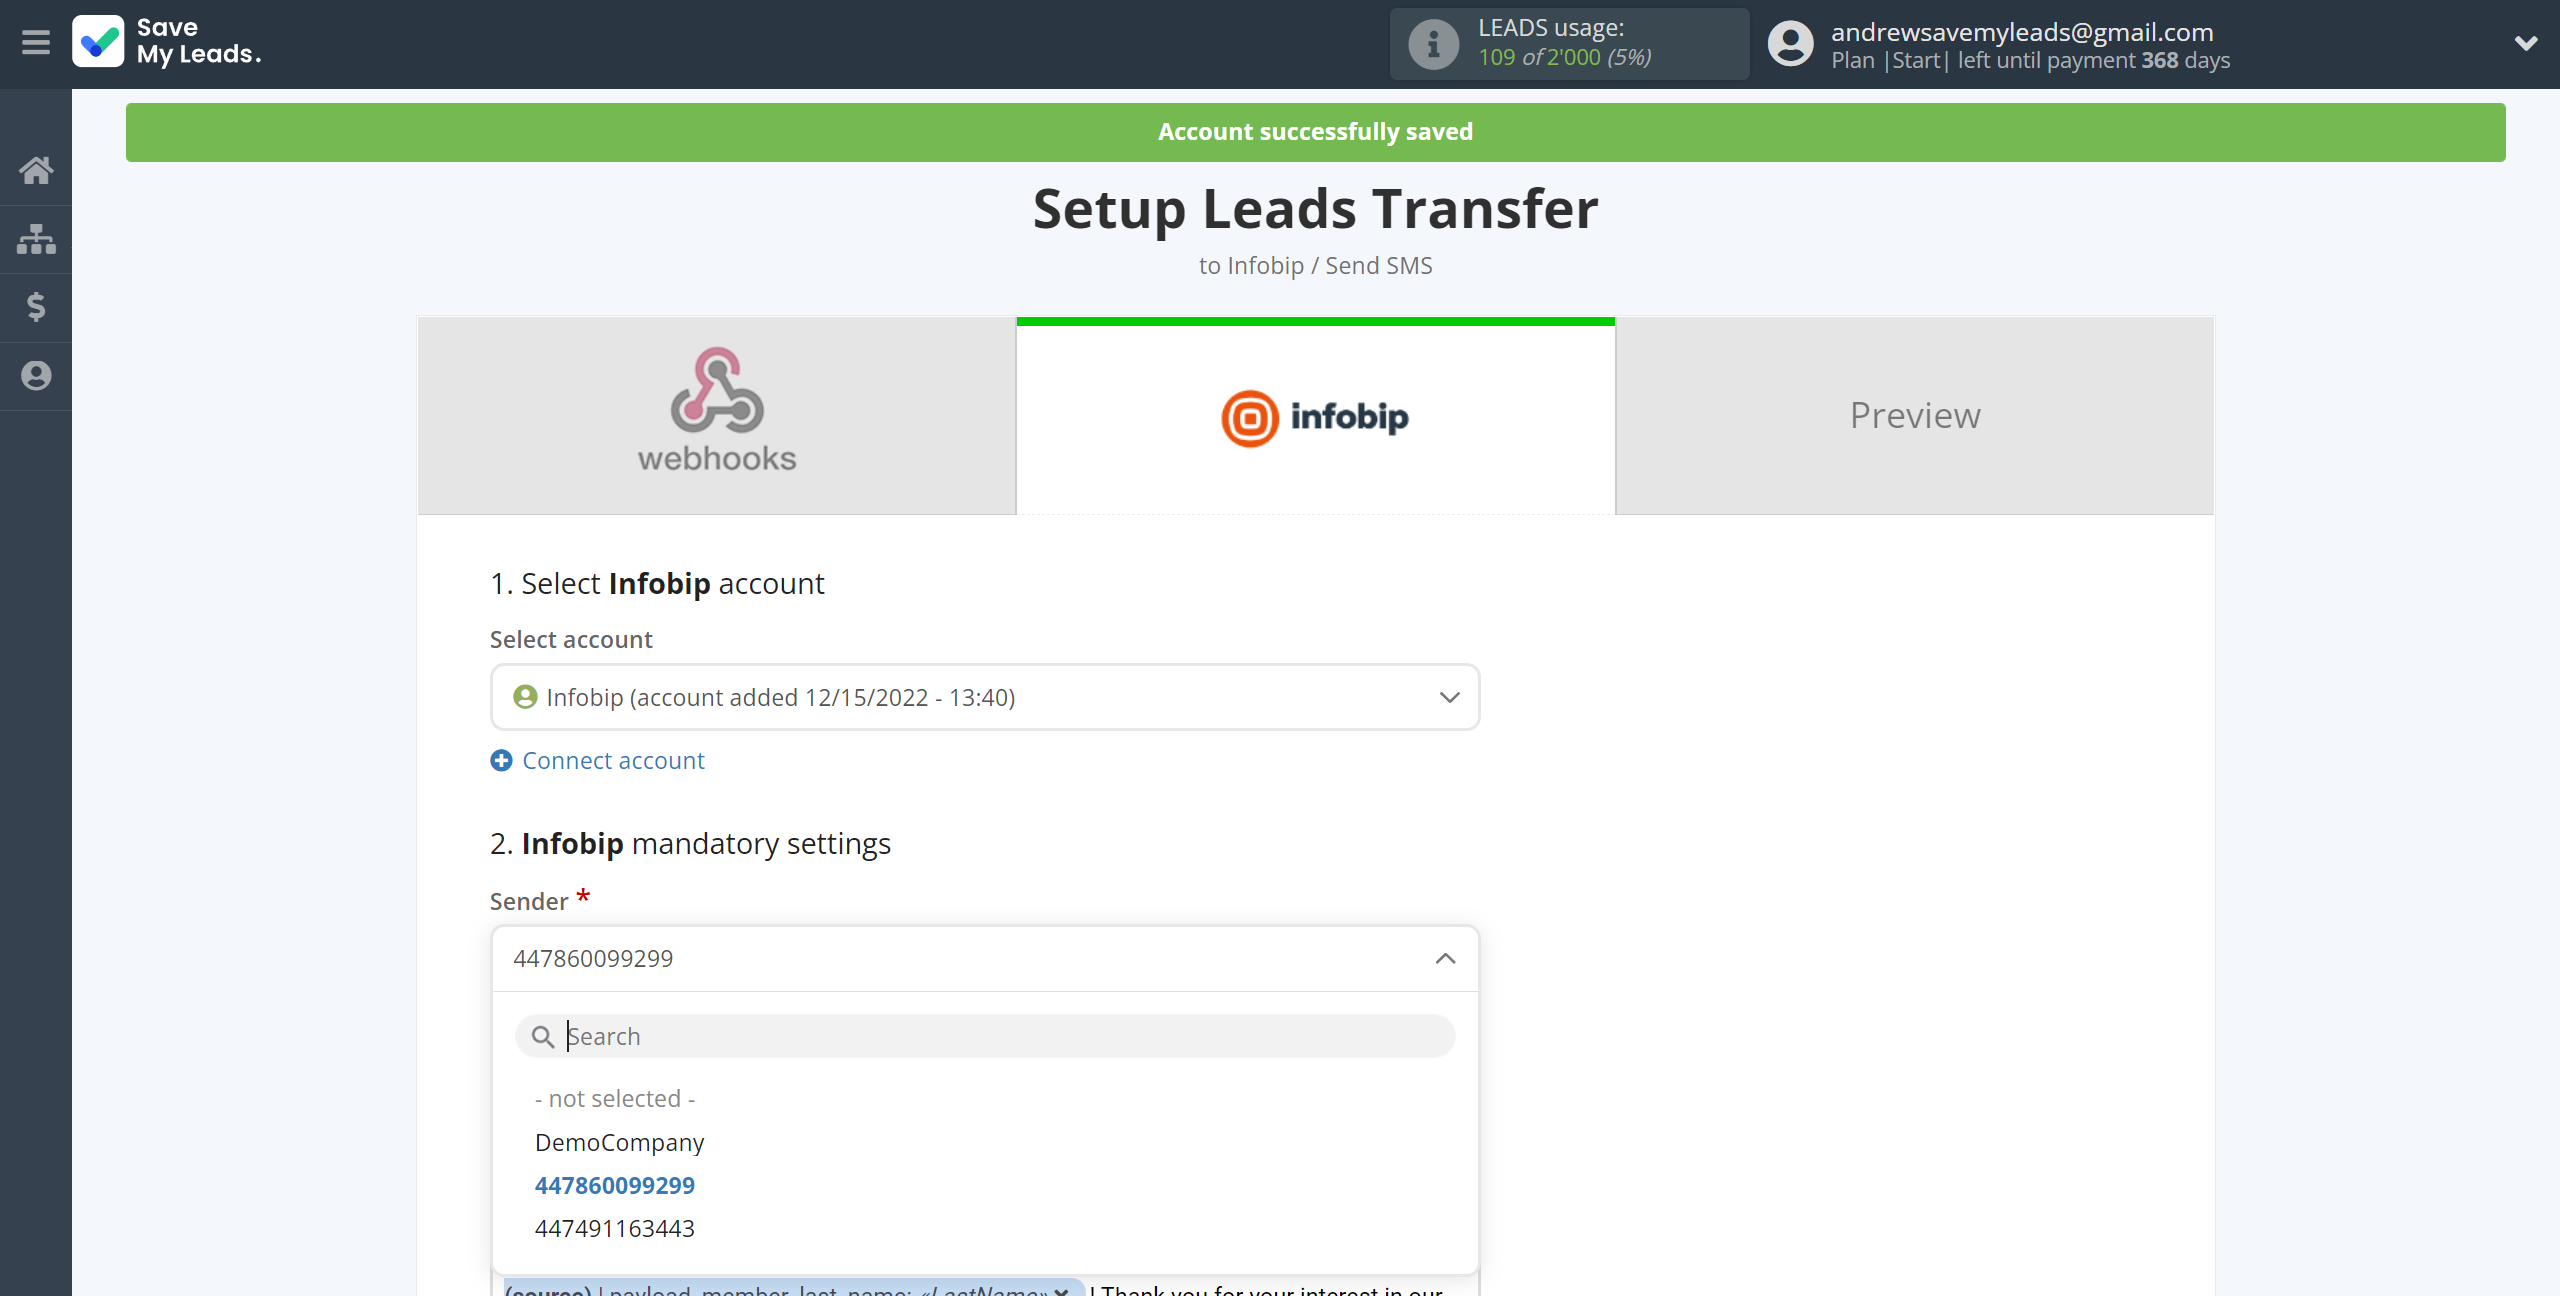Click the magnifier icon in Sender search
The image size is (2560, 1296).
coord(542,1036)
